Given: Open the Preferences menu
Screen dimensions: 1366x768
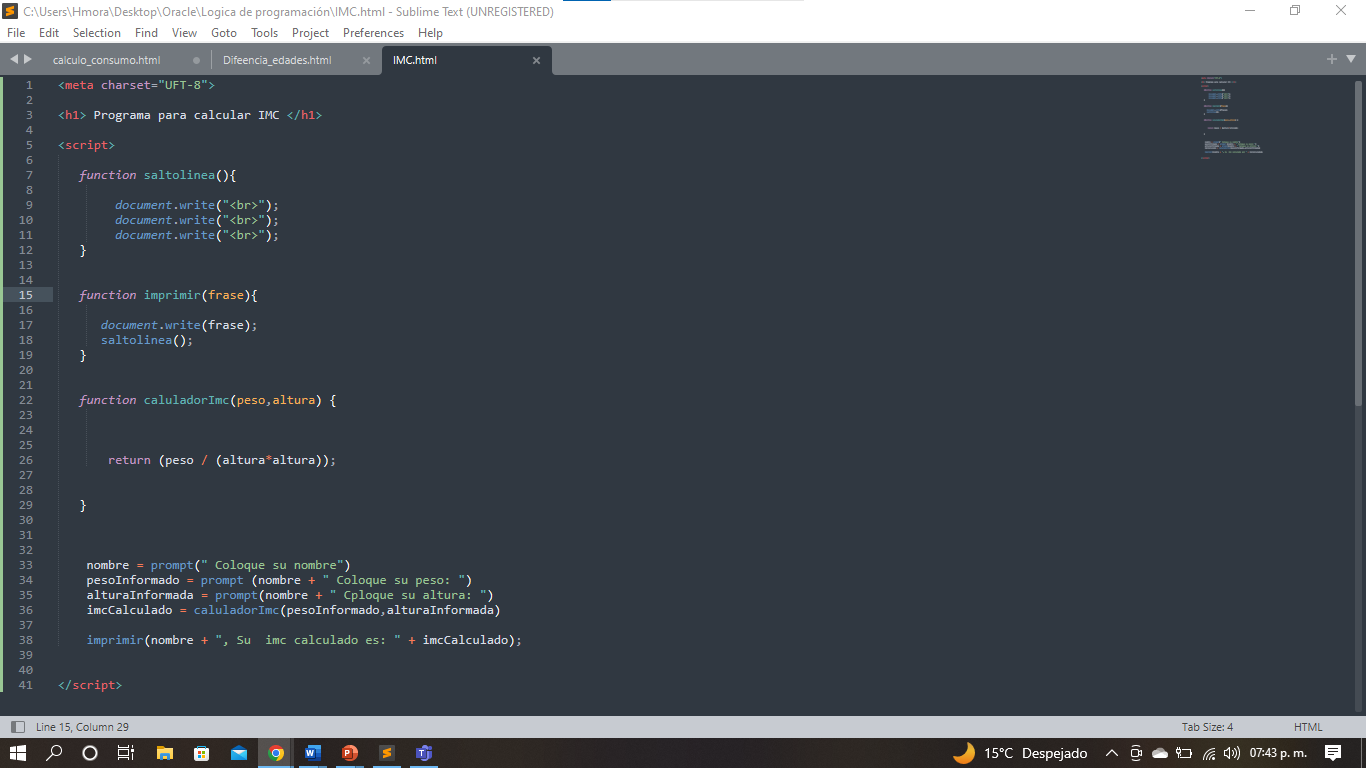Looking at the screenshot, I should click(x=374, y=33).
